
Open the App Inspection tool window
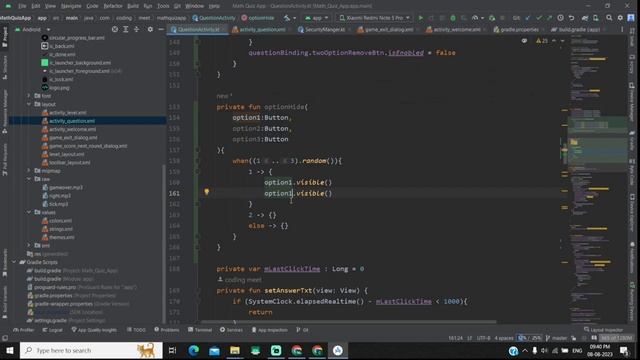click(269, 330)
